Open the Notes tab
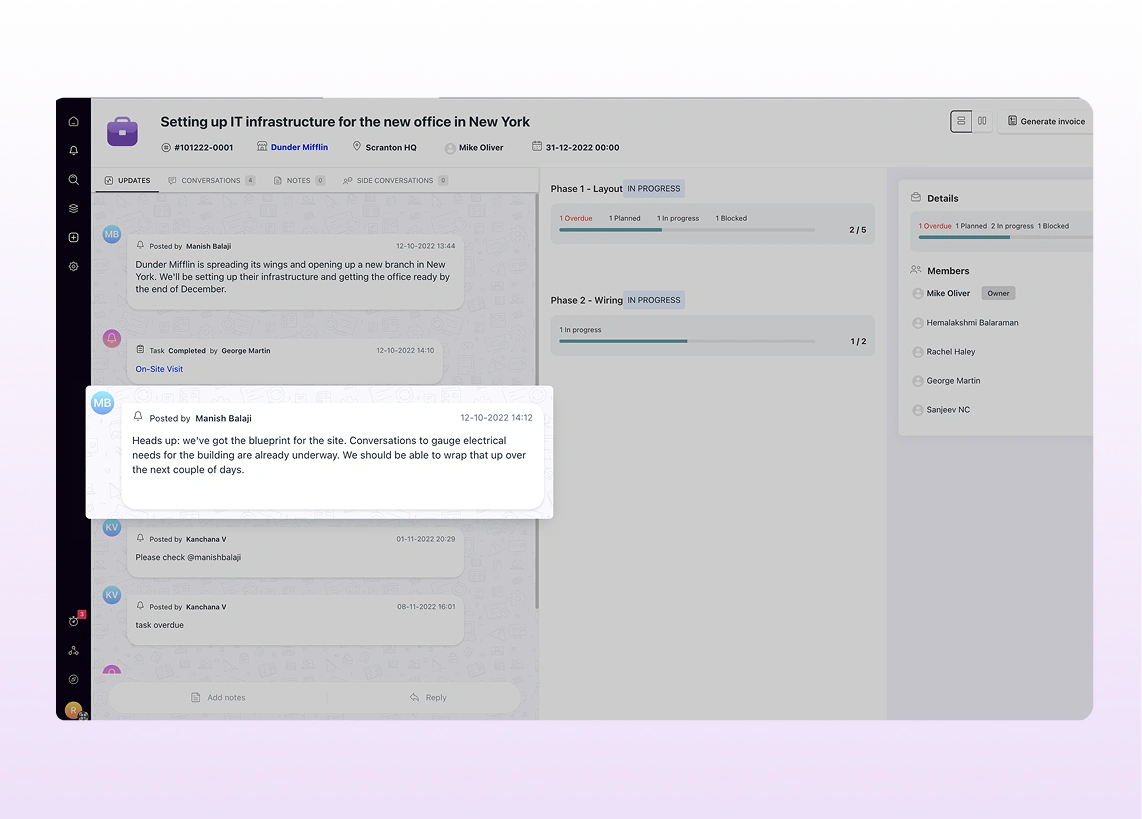1142x819 pixels. tap(298, 181)
